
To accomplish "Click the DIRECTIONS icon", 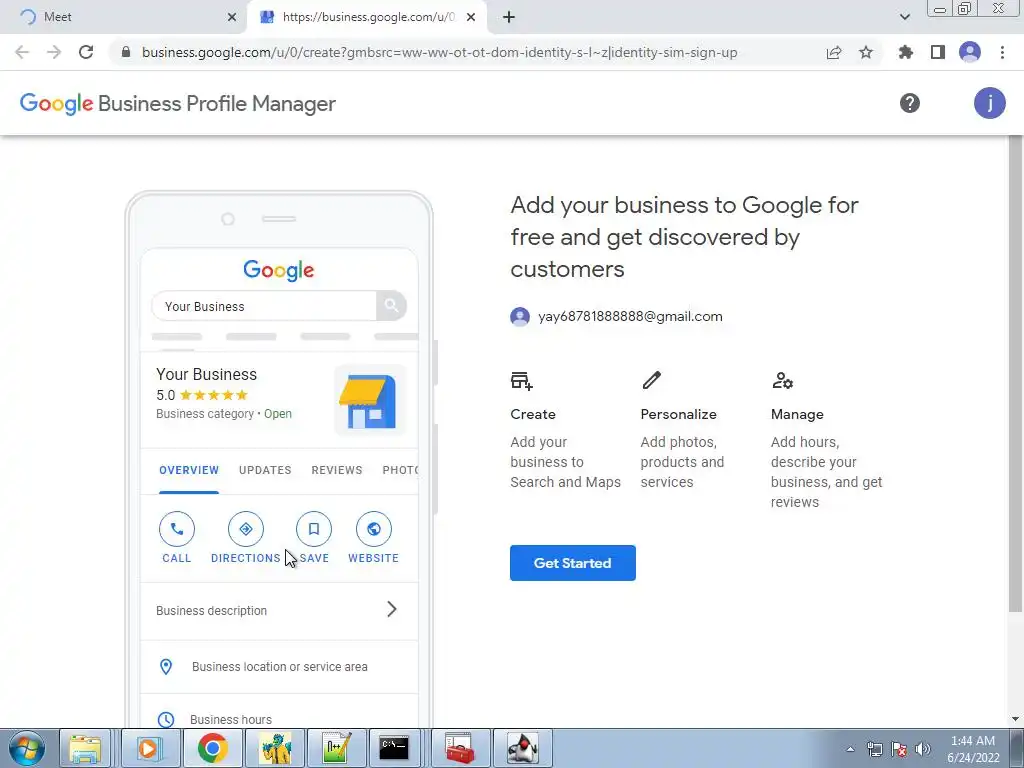I will coord(246,529).
